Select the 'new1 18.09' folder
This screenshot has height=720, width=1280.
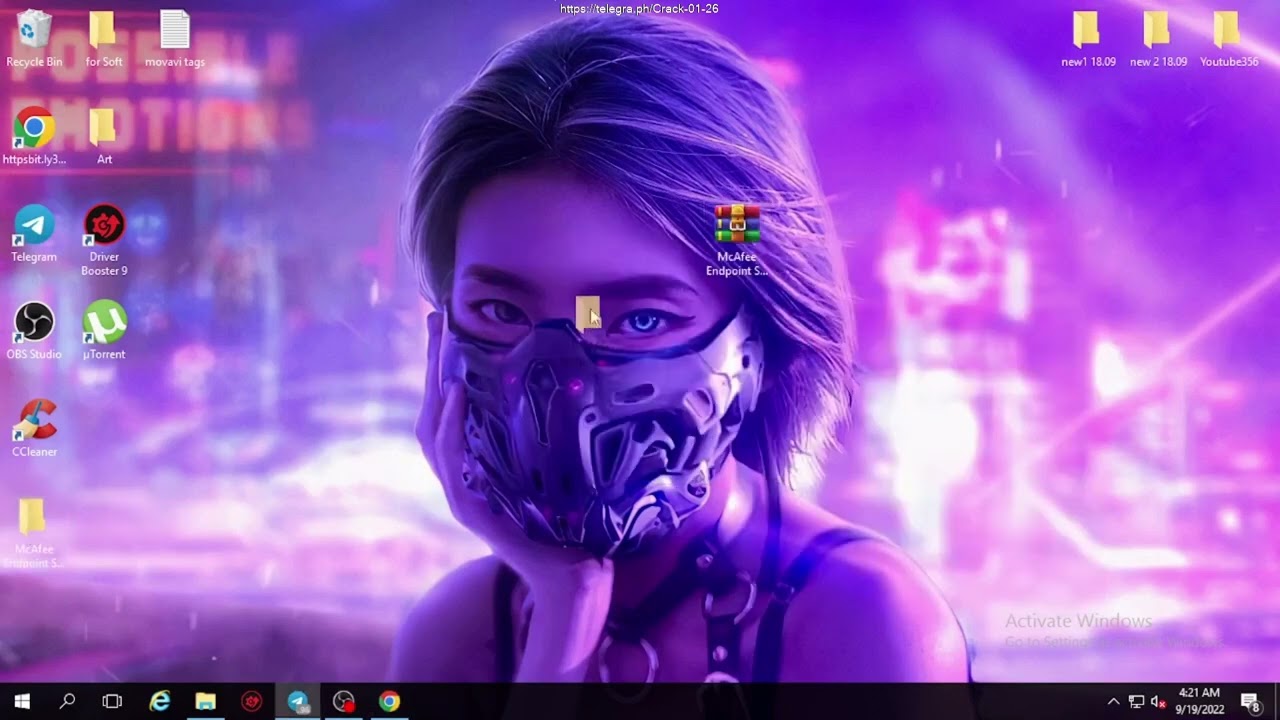(1088, 38)
